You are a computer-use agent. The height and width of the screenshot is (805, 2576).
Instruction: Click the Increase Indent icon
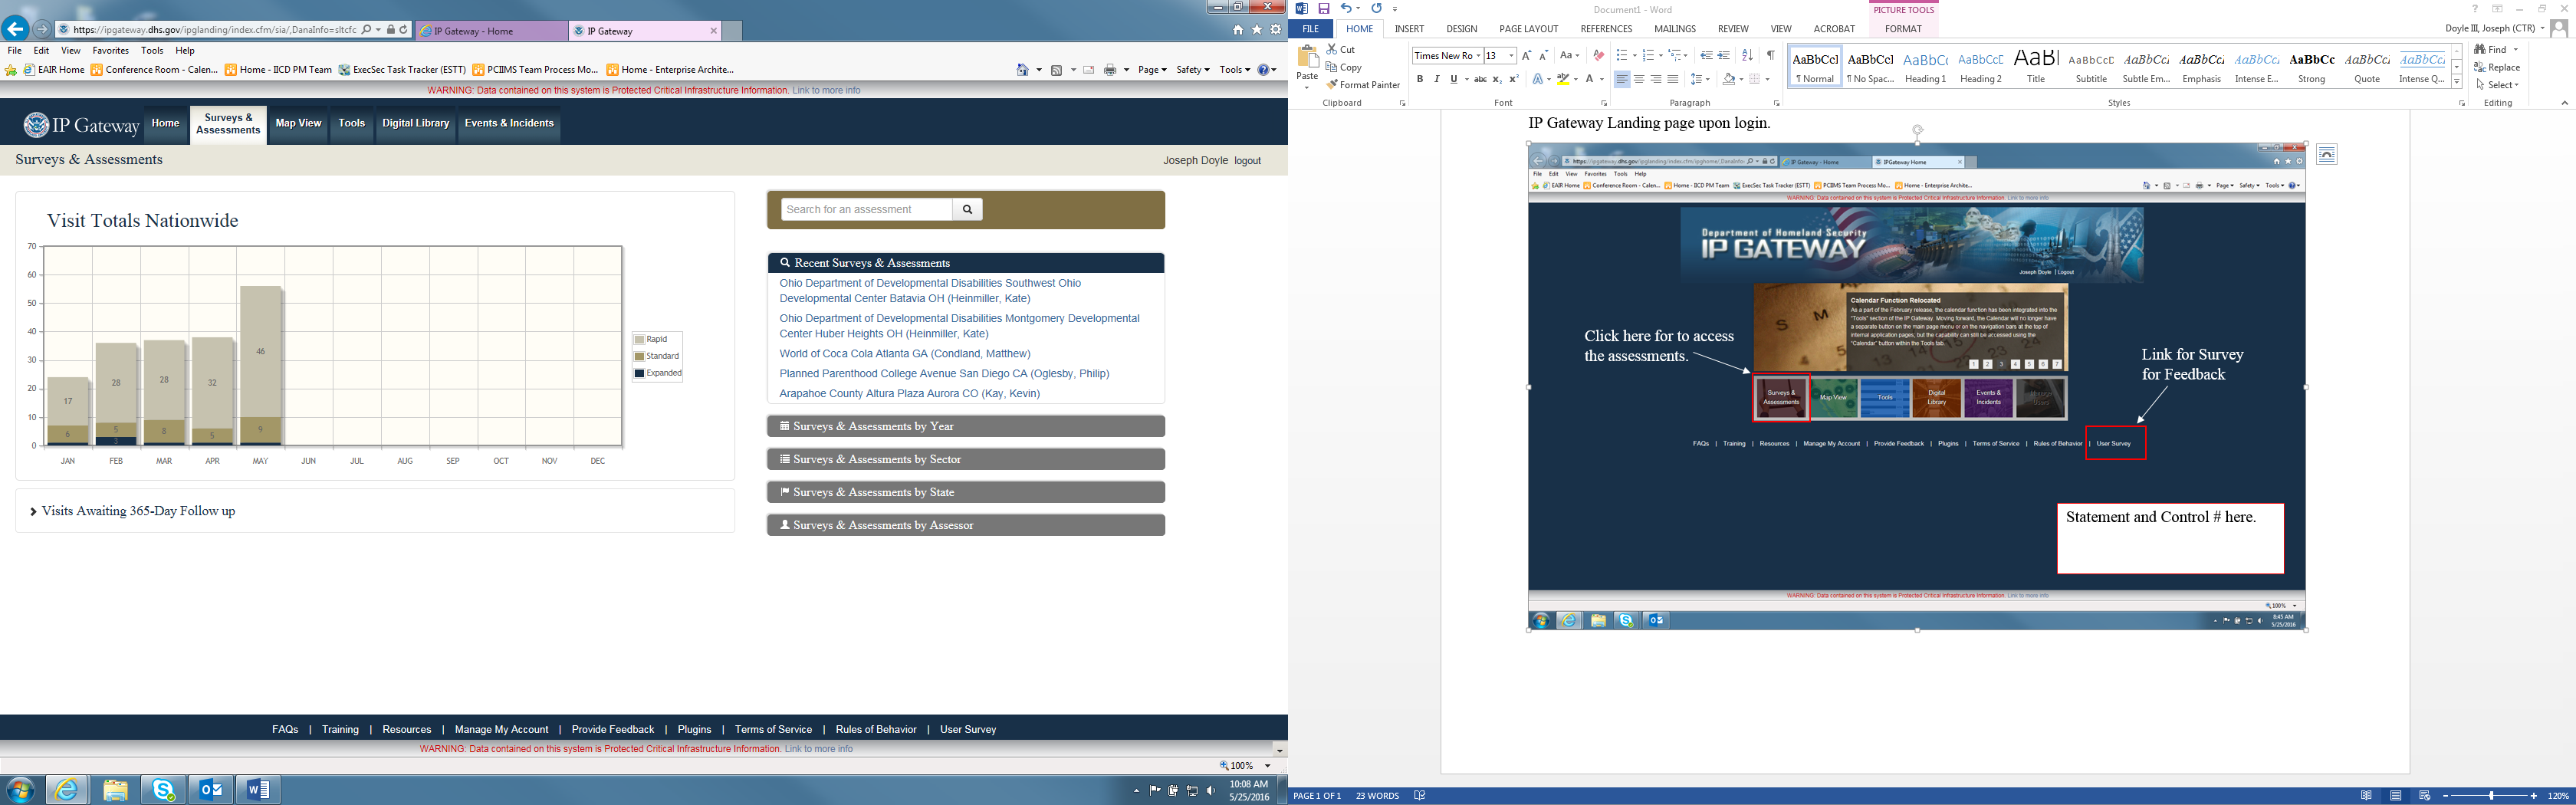tap(1723, 56)
